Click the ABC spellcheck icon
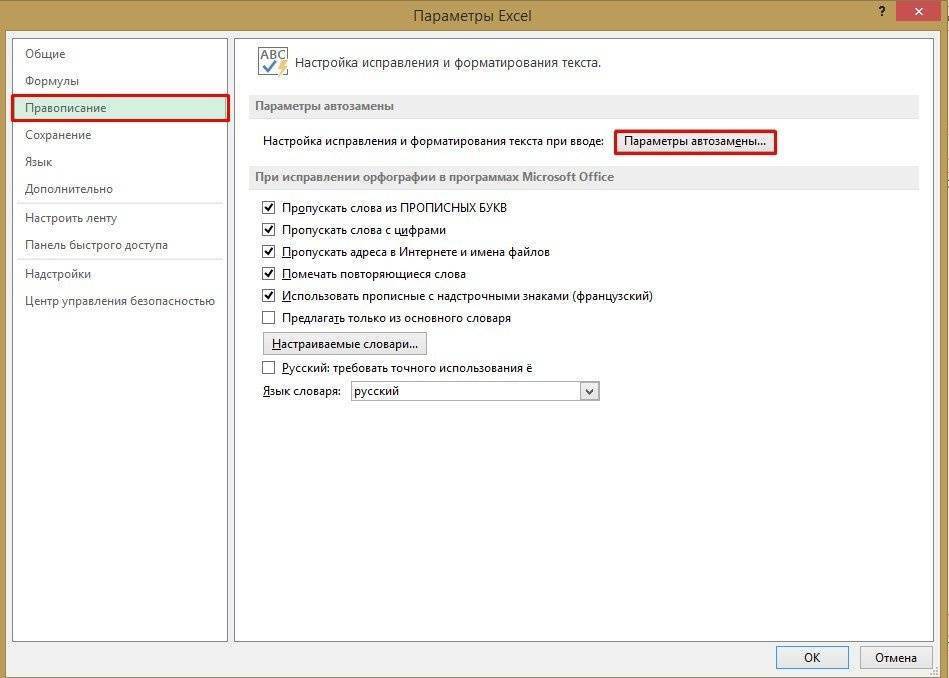 272,61
